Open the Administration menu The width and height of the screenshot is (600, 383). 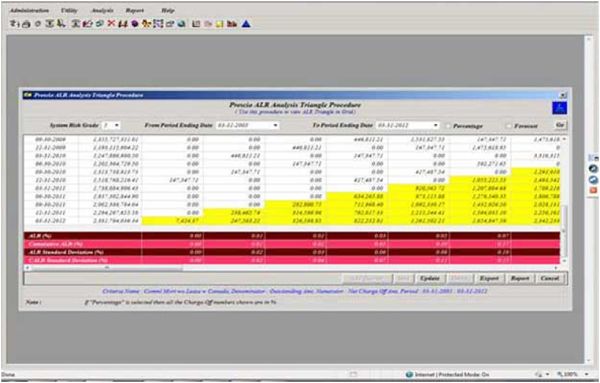tap(29, 10)
